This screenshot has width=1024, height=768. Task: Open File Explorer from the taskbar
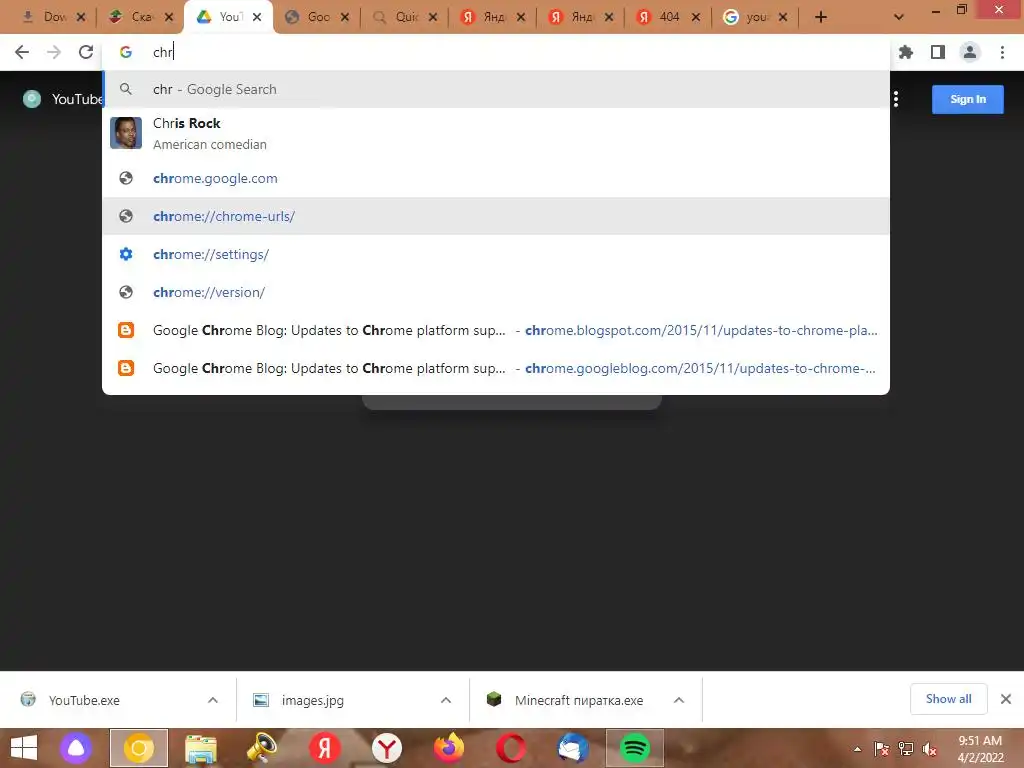tap(200, 748)
